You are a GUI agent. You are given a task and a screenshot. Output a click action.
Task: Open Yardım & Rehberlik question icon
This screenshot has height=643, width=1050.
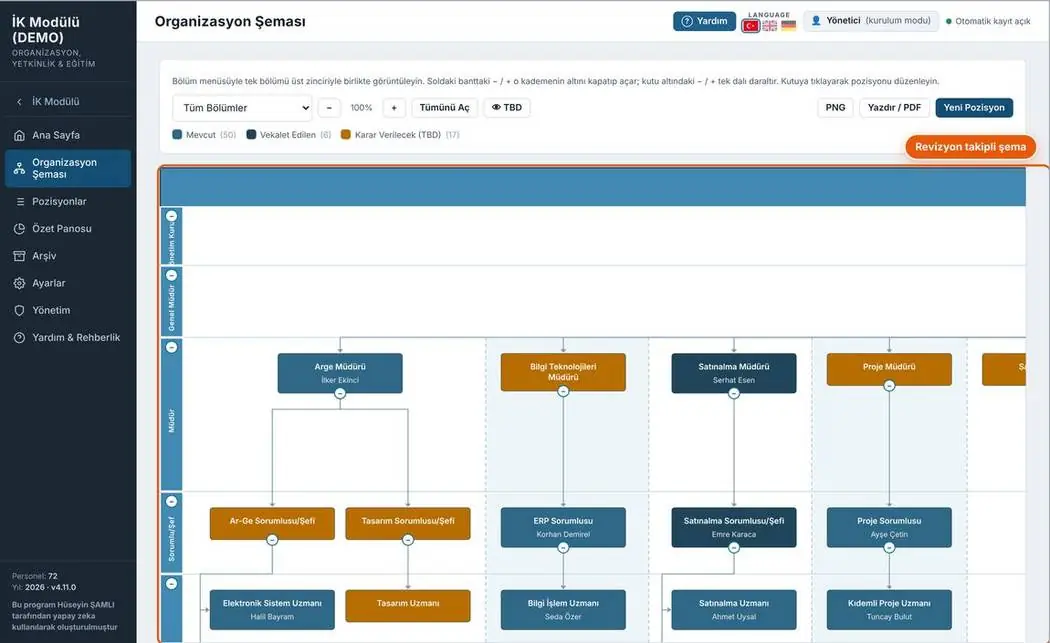pos(19,338)
